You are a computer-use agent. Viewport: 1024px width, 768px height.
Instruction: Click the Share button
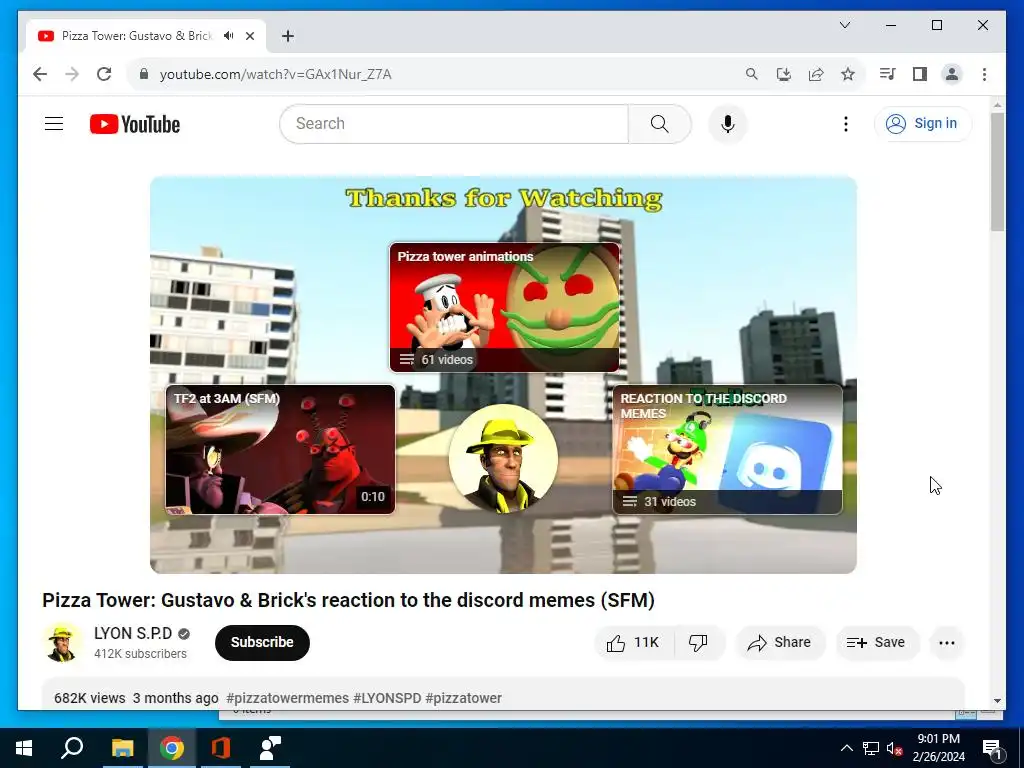point(780,643)
